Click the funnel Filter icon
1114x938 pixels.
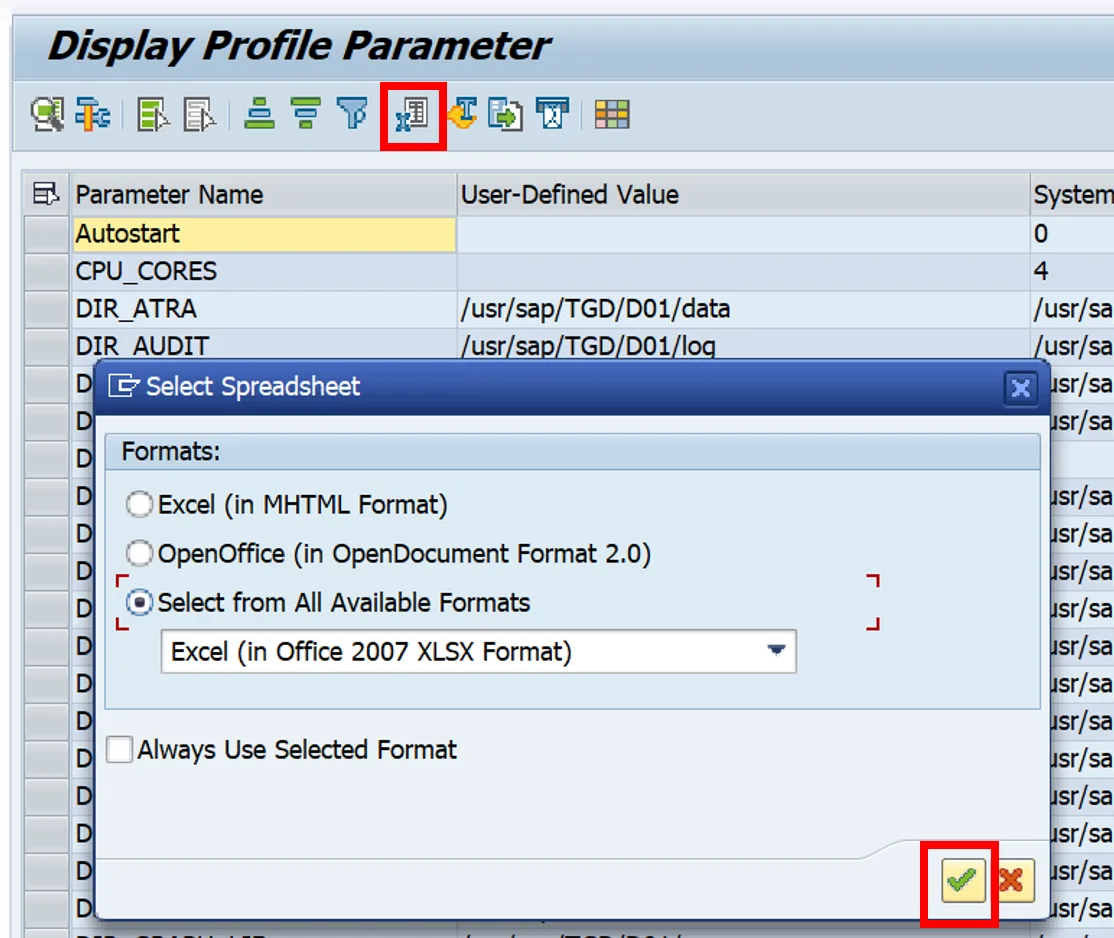(352, 114)
